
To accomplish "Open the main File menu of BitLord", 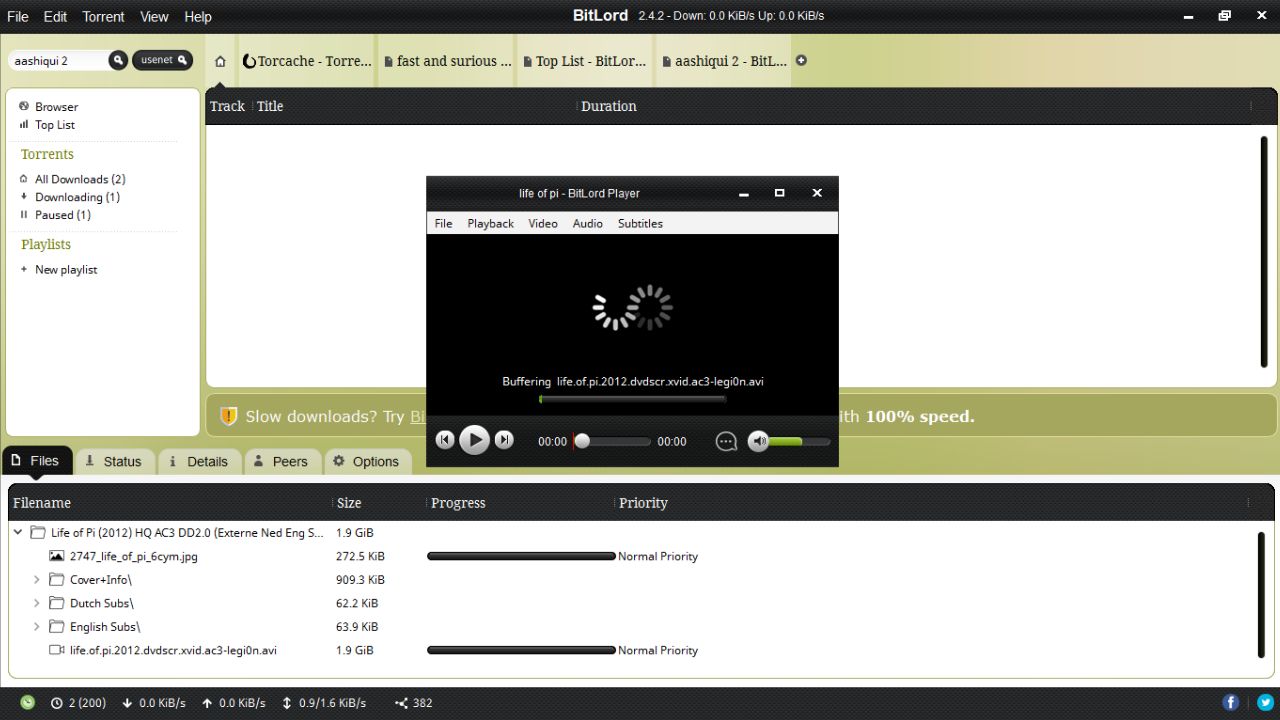I will pyautogui.click(x=18, y=17).
